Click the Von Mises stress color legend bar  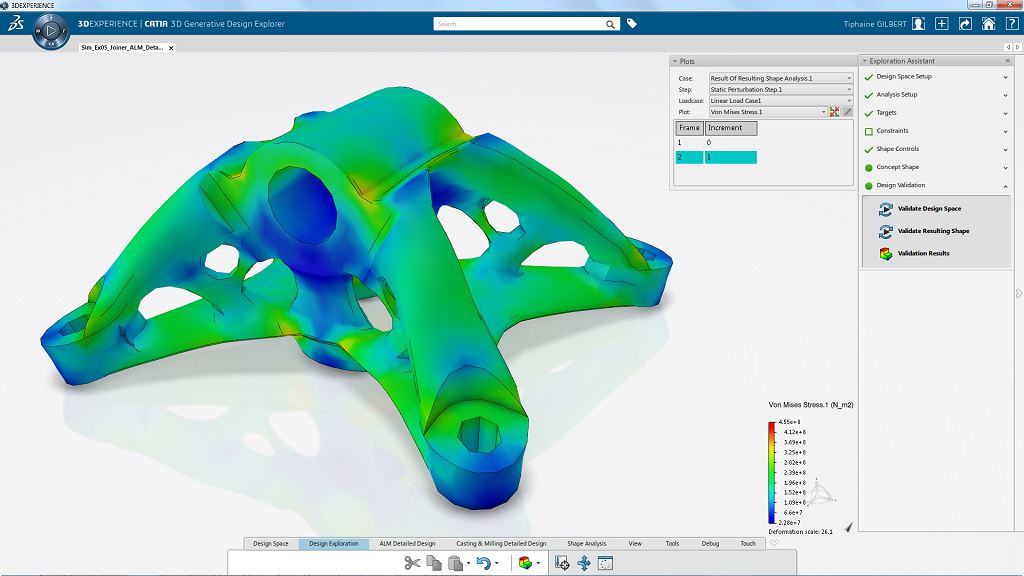click(772, 472)
